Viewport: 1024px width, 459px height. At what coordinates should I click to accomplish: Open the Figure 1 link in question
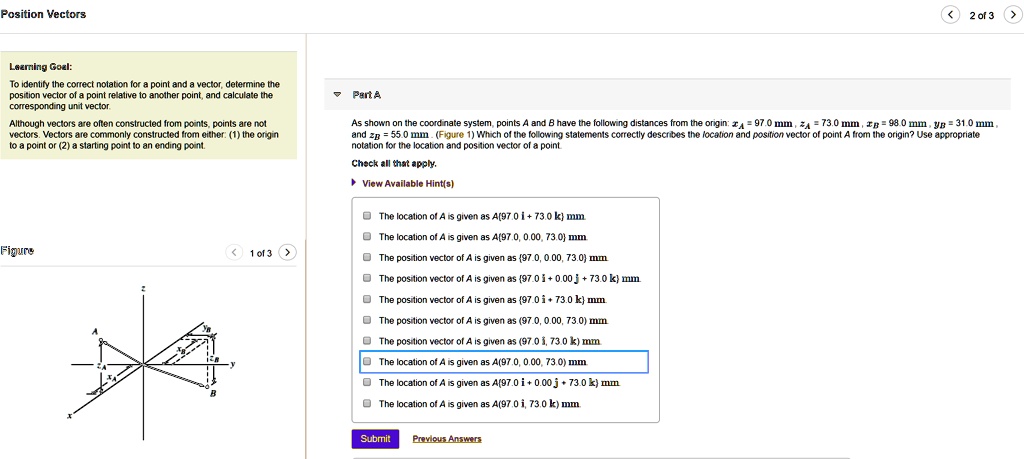tap(455, 134)
